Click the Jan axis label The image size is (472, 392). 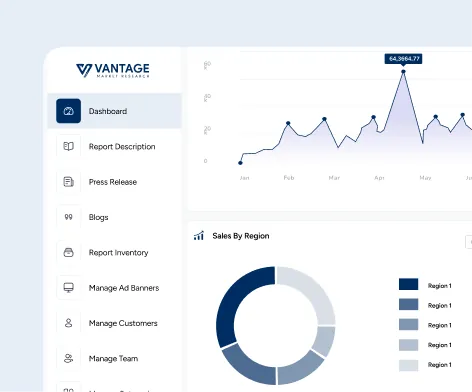pyautogui.click(x=244, y=178)
